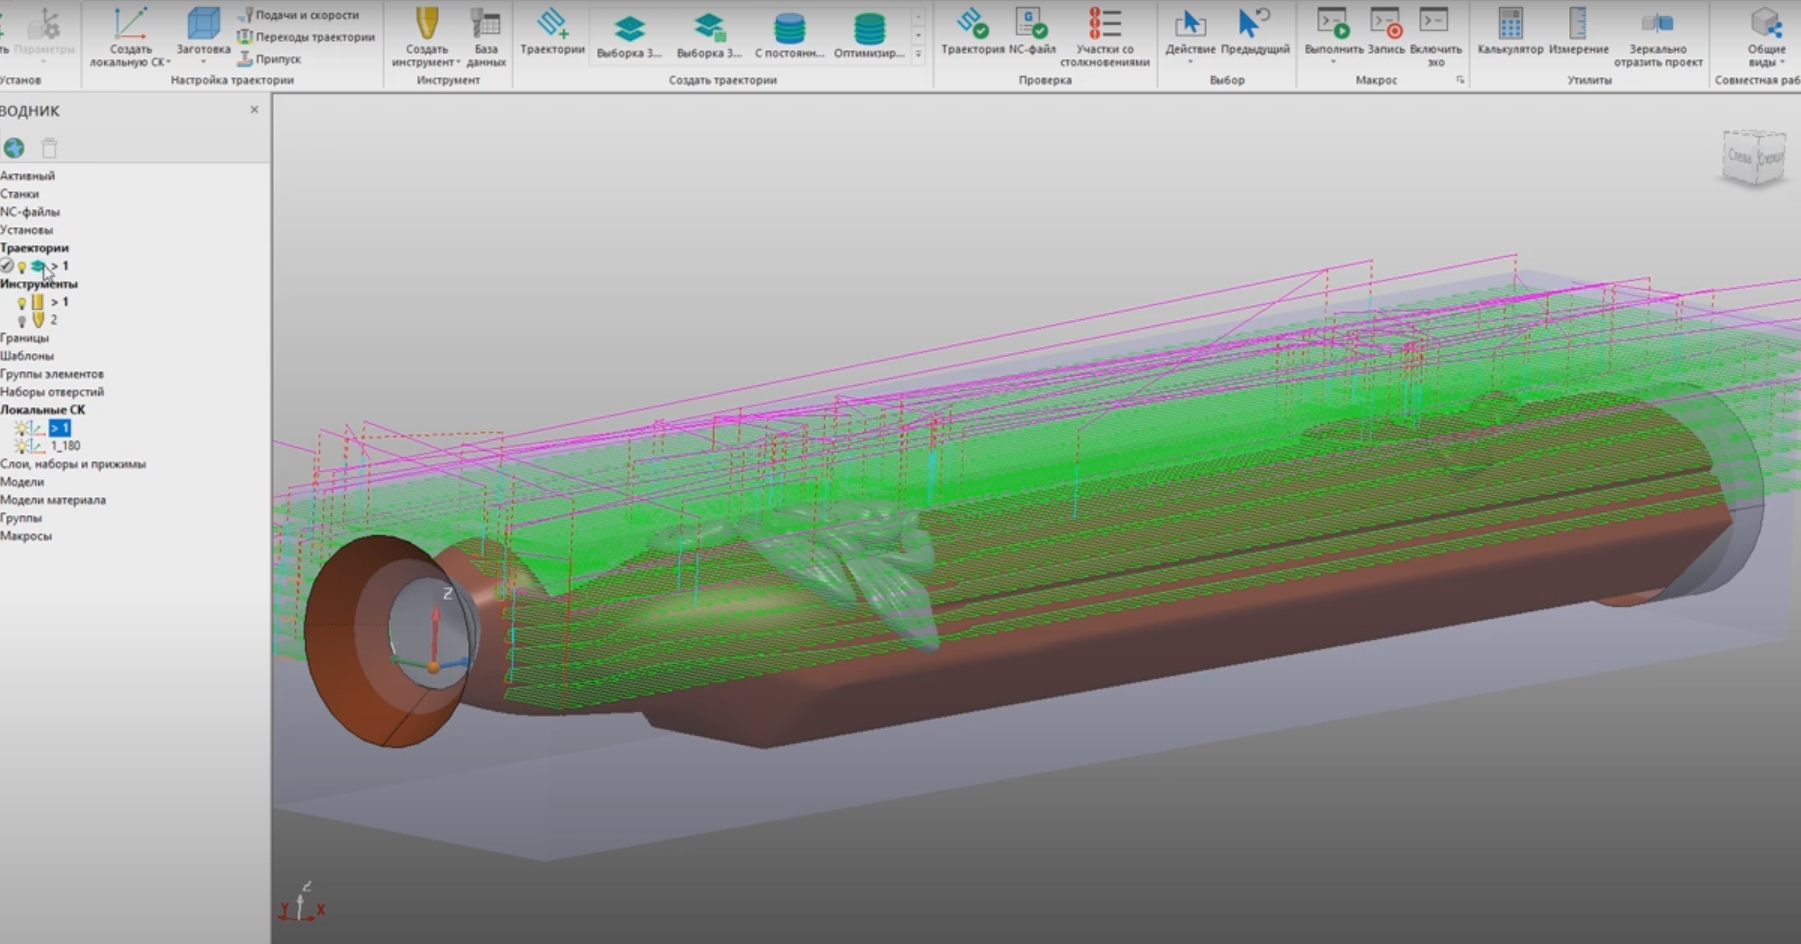Click the Создать инструмент icon
Image resolution: width=1801 pixels, height=944 pixels.
tap(427, 23)
